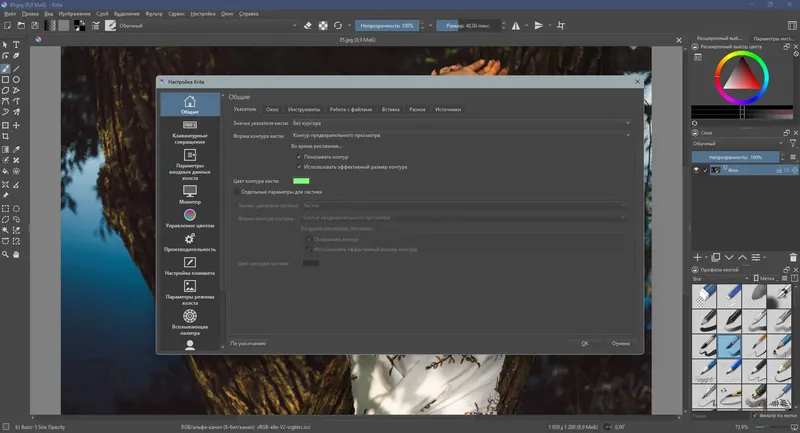Open the Монитор settings section
Viewport: 800px width, 433px height.
coord(189,193)
